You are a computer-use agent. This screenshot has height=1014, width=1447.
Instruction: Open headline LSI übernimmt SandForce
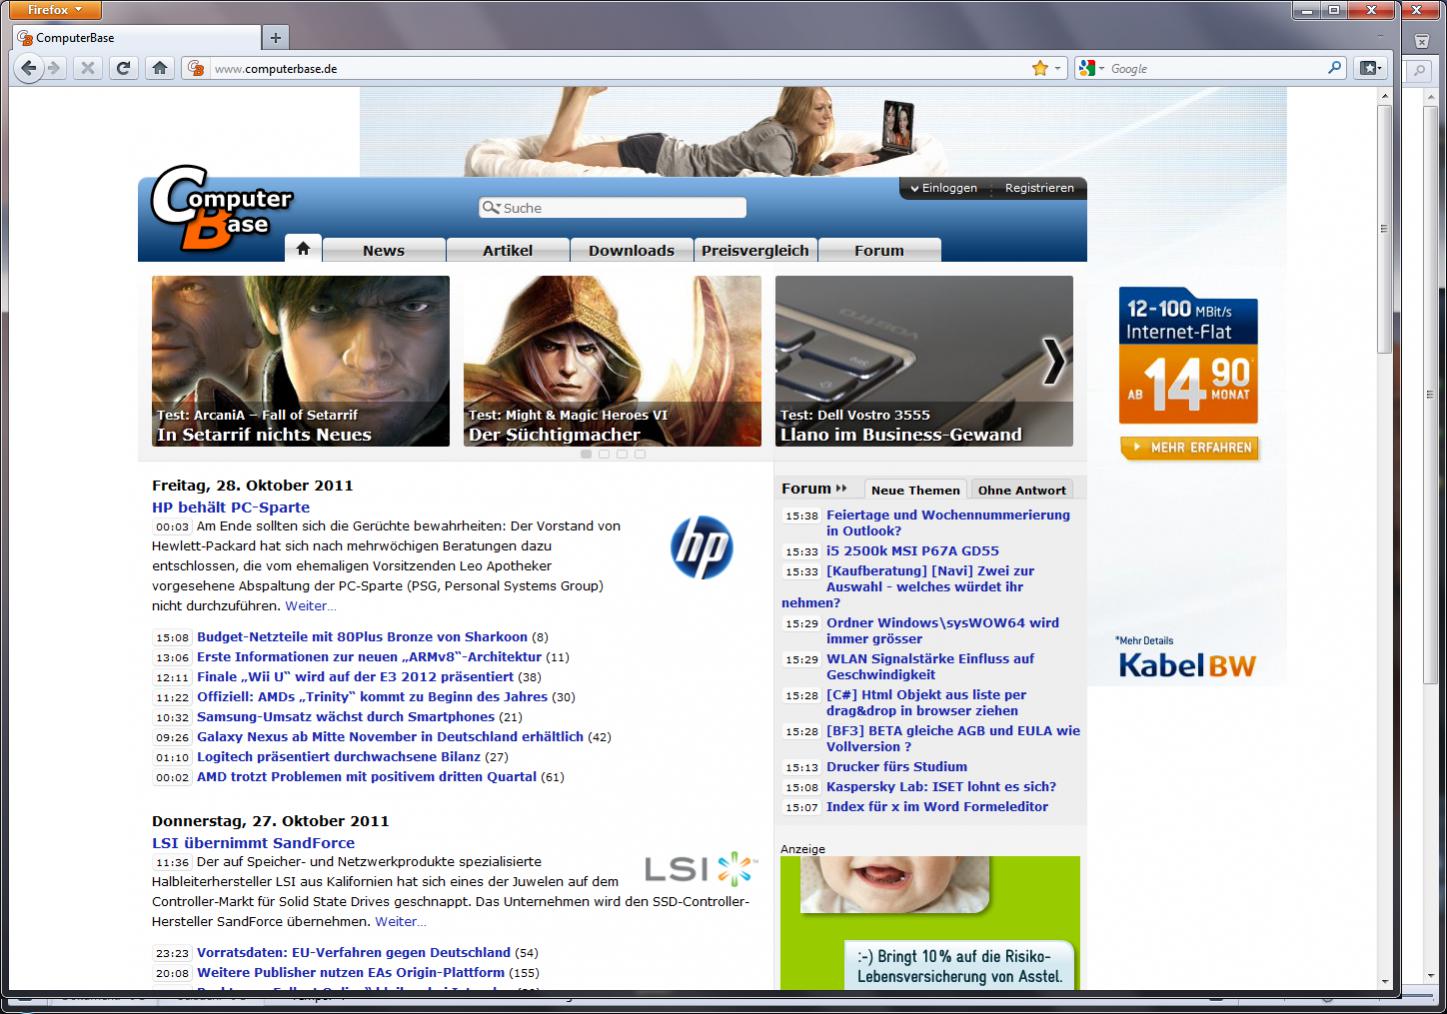click(x=253, y=843)
